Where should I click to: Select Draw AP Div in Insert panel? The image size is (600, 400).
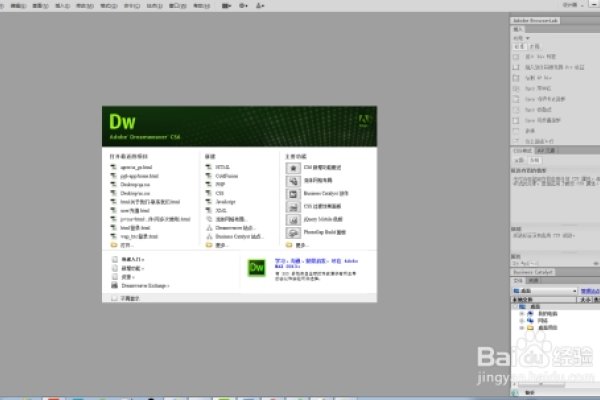538,78
